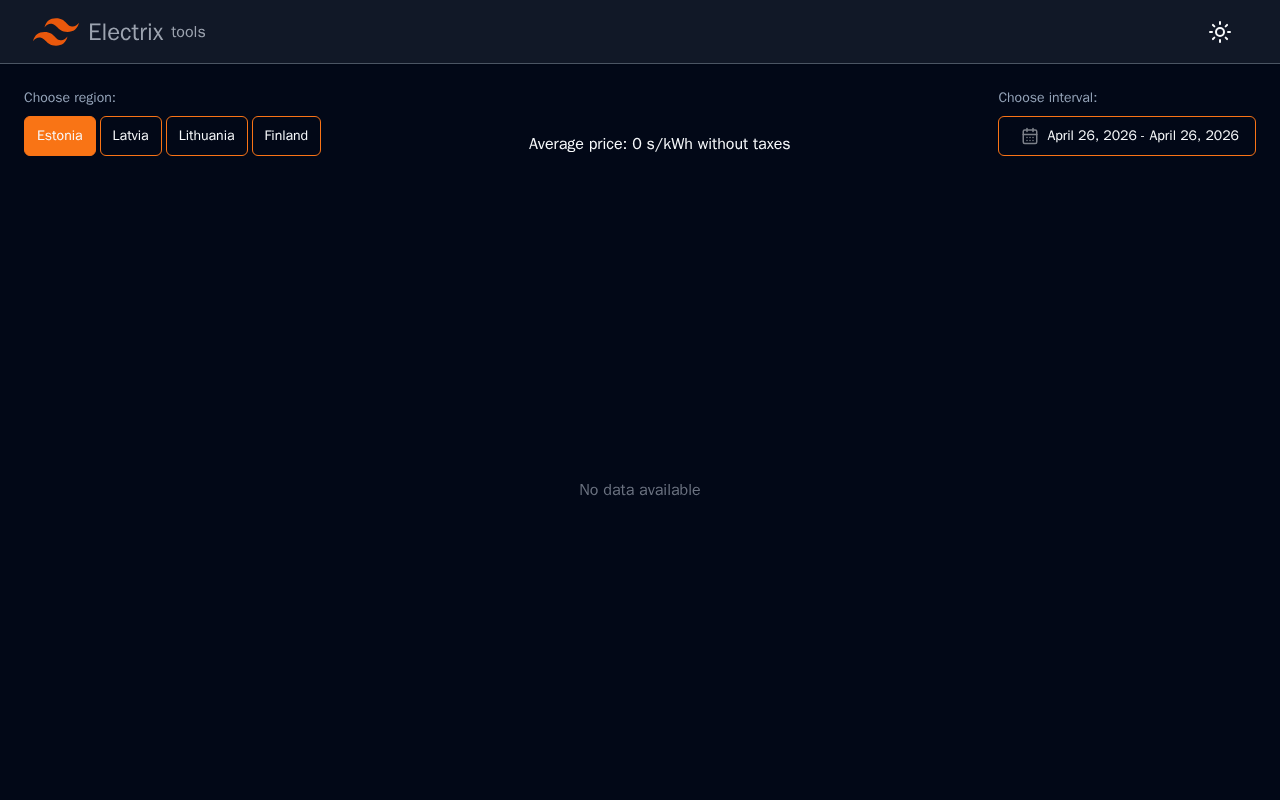
Task: Toggle light theme with sun icon
Action: click(x=1220, y=32)
